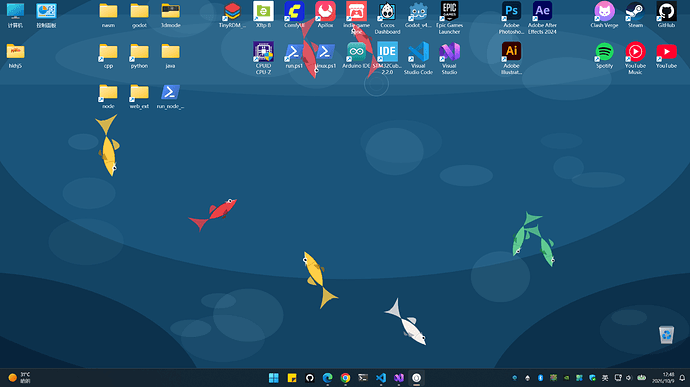Launch the Cocos Dashboard shortcut
The height and width of the screenshot is (387, 690).
(387, 18)
